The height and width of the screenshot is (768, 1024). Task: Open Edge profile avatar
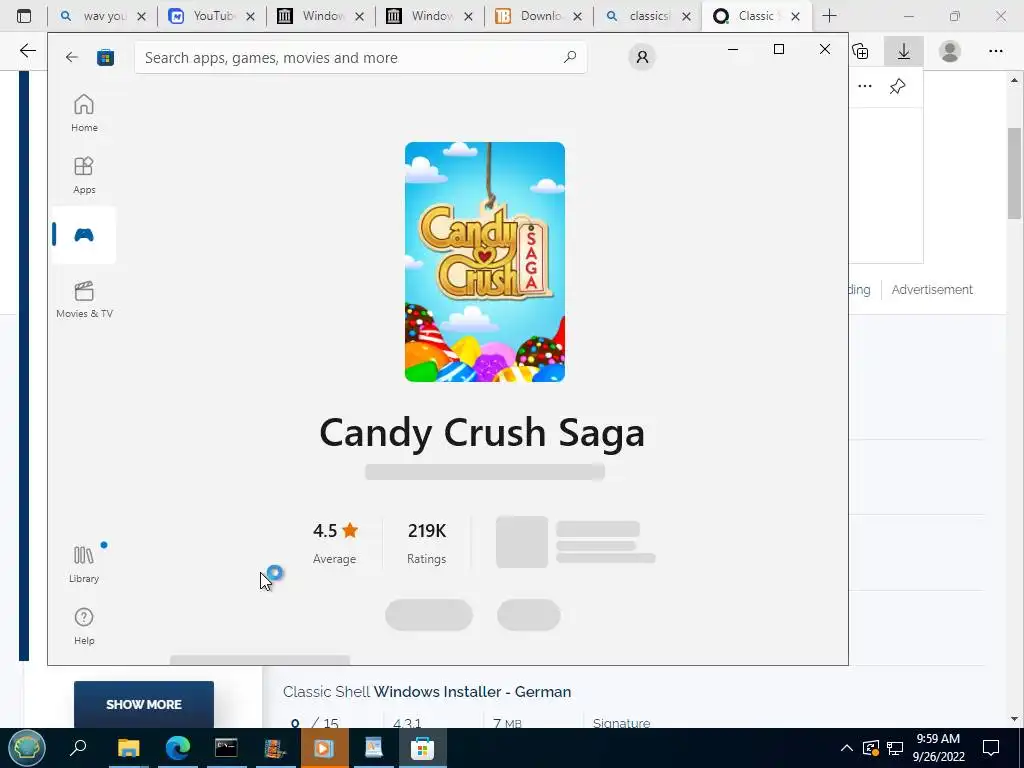pos(950,51)
